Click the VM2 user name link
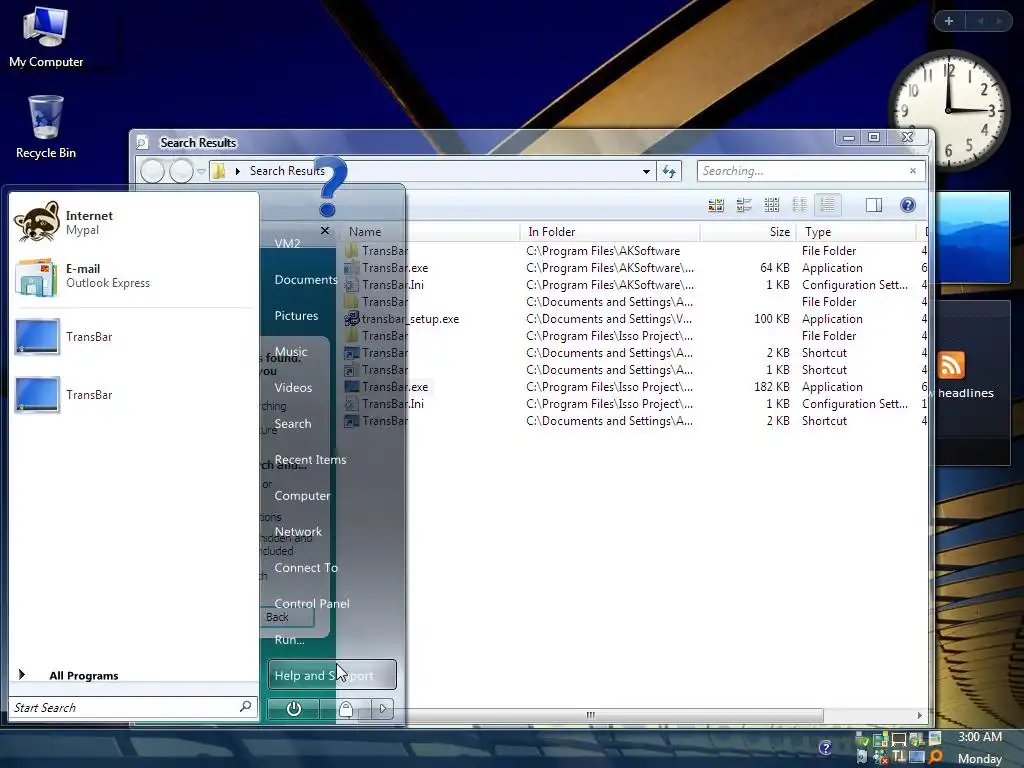Viewport: 1024px width, 768px height. tap(287, 244)
